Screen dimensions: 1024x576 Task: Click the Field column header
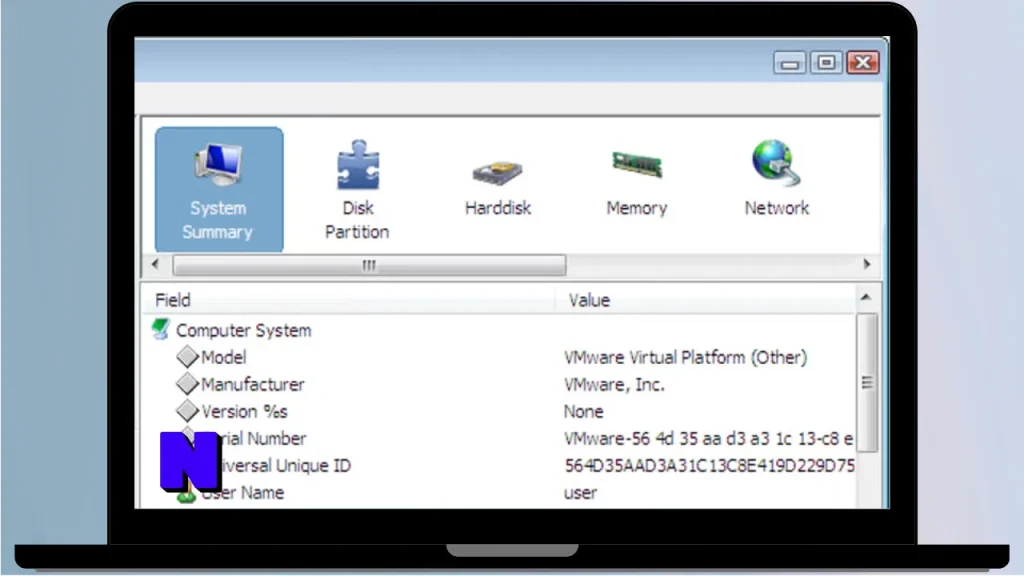[348, 300]
